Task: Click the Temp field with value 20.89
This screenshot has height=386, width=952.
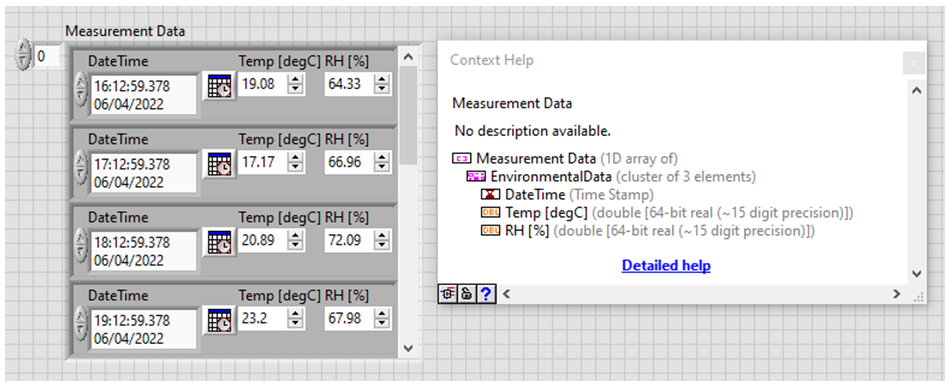Action: 262,240
